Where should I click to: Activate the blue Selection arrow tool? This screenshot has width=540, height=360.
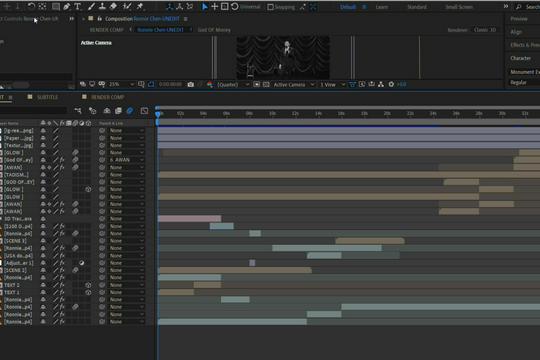click(205, 7)
